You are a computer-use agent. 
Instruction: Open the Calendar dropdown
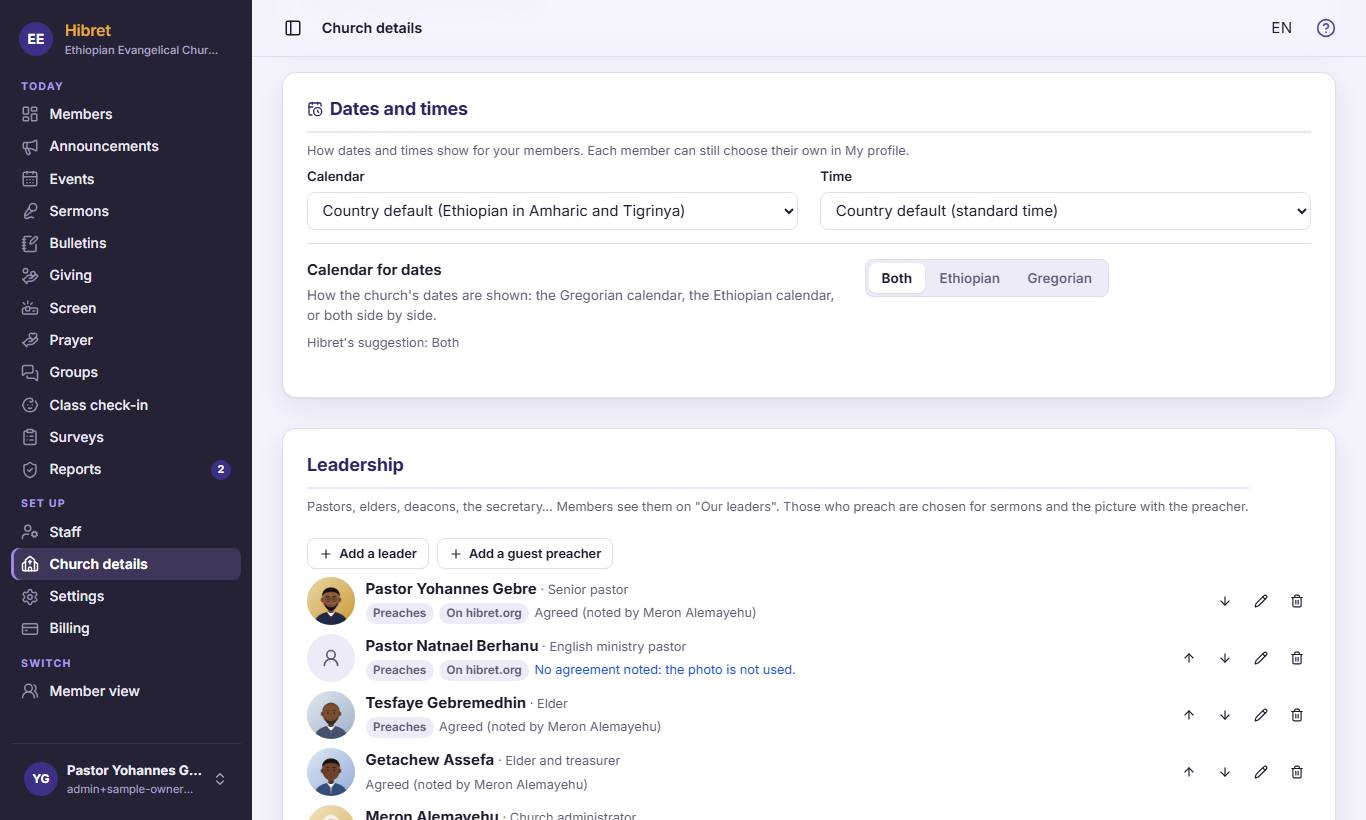coord(552,211)
